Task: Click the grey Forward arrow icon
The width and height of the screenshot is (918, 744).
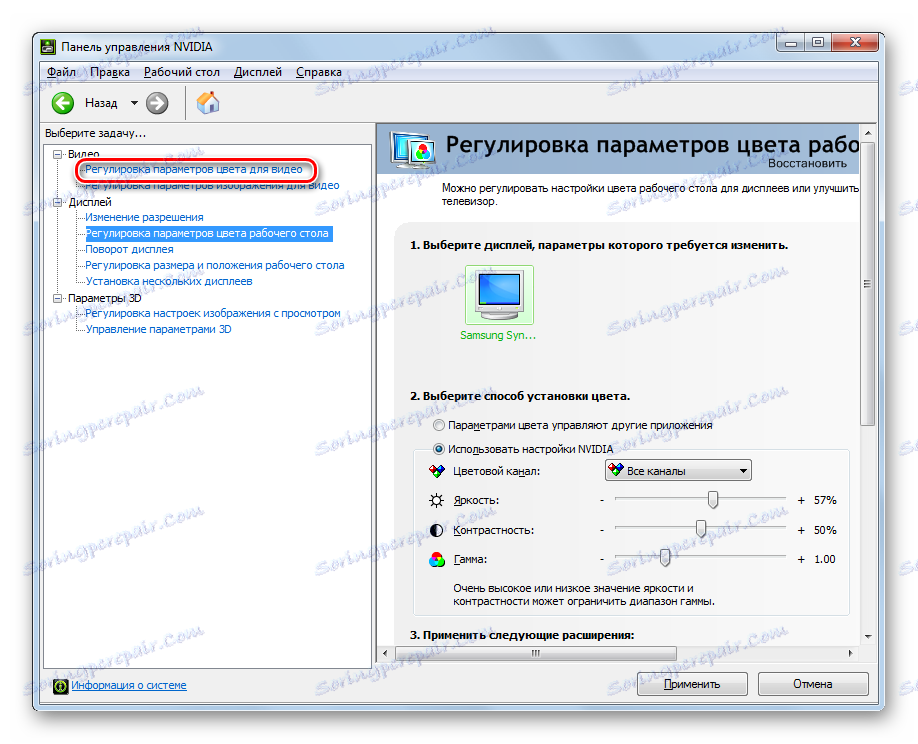Action: point(156,103)
